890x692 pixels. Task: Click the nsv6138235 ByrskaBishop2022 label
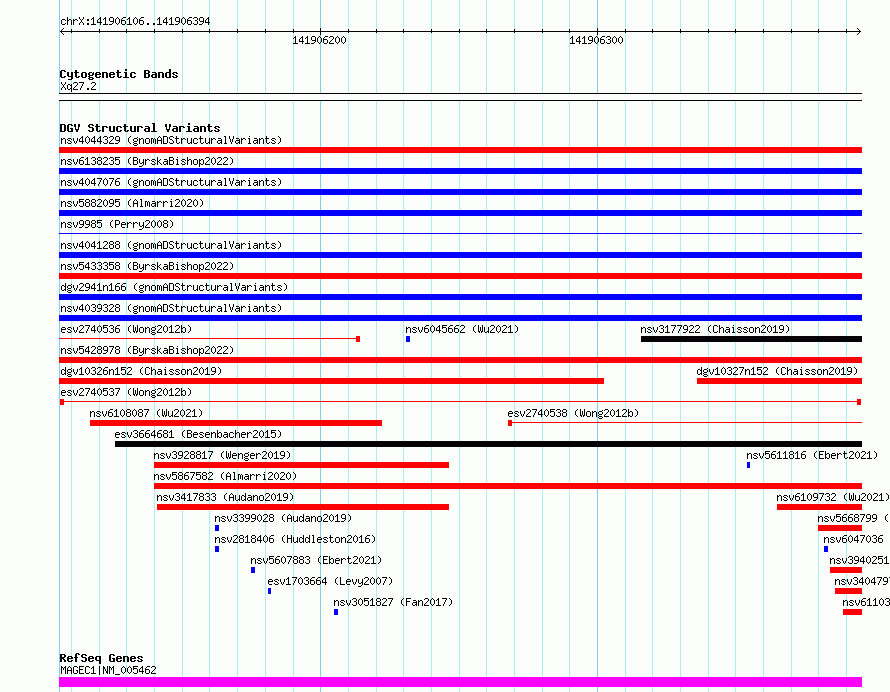(147, 161)
